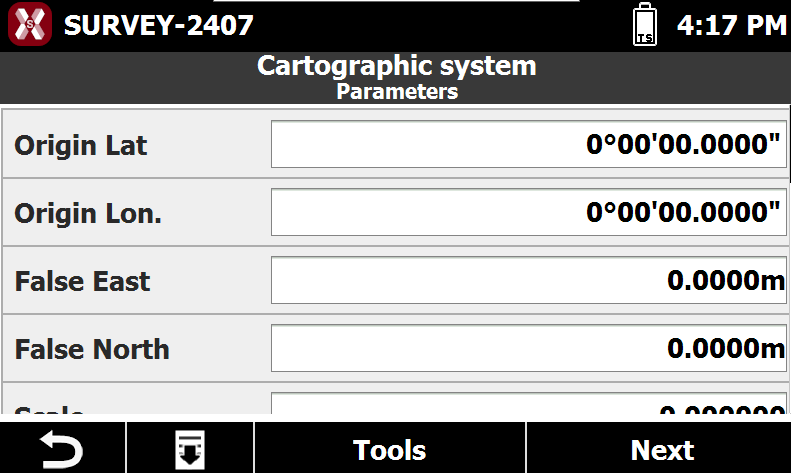
Task: Tap the 4:17 PM clock display
Action: (731, 25)
